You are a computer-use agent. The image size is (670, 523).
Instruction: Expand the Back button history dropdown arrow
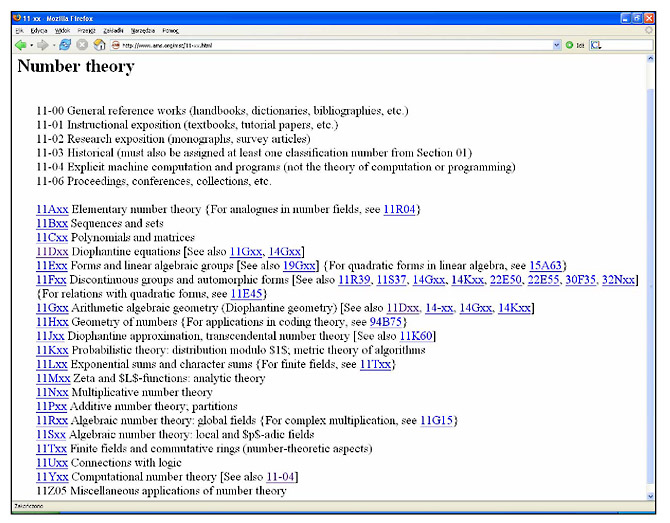(32, 45)
